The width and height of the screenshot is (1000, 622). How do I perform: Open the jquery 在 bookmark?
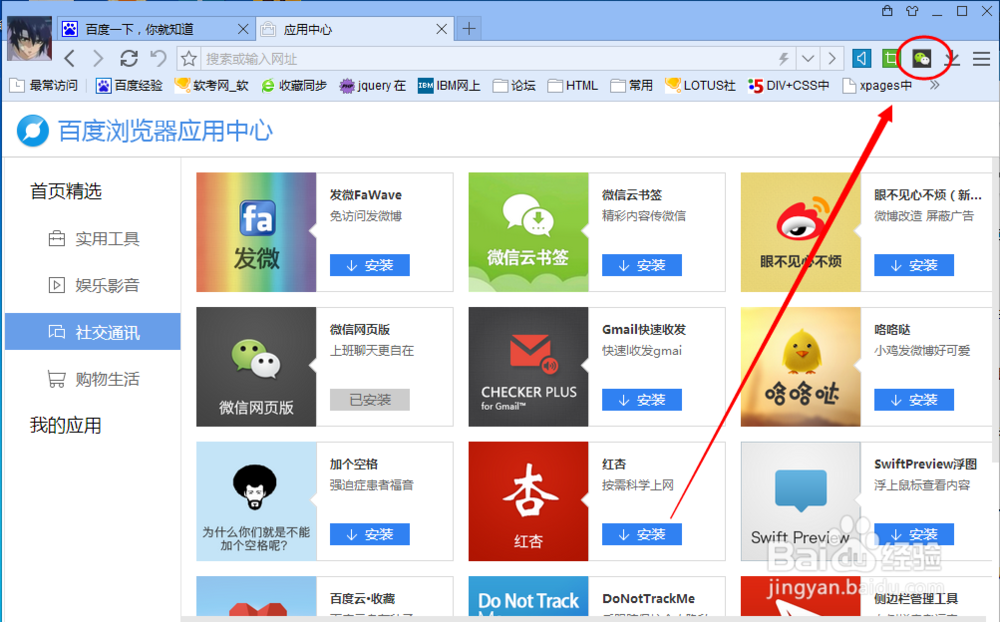[373, 85]
